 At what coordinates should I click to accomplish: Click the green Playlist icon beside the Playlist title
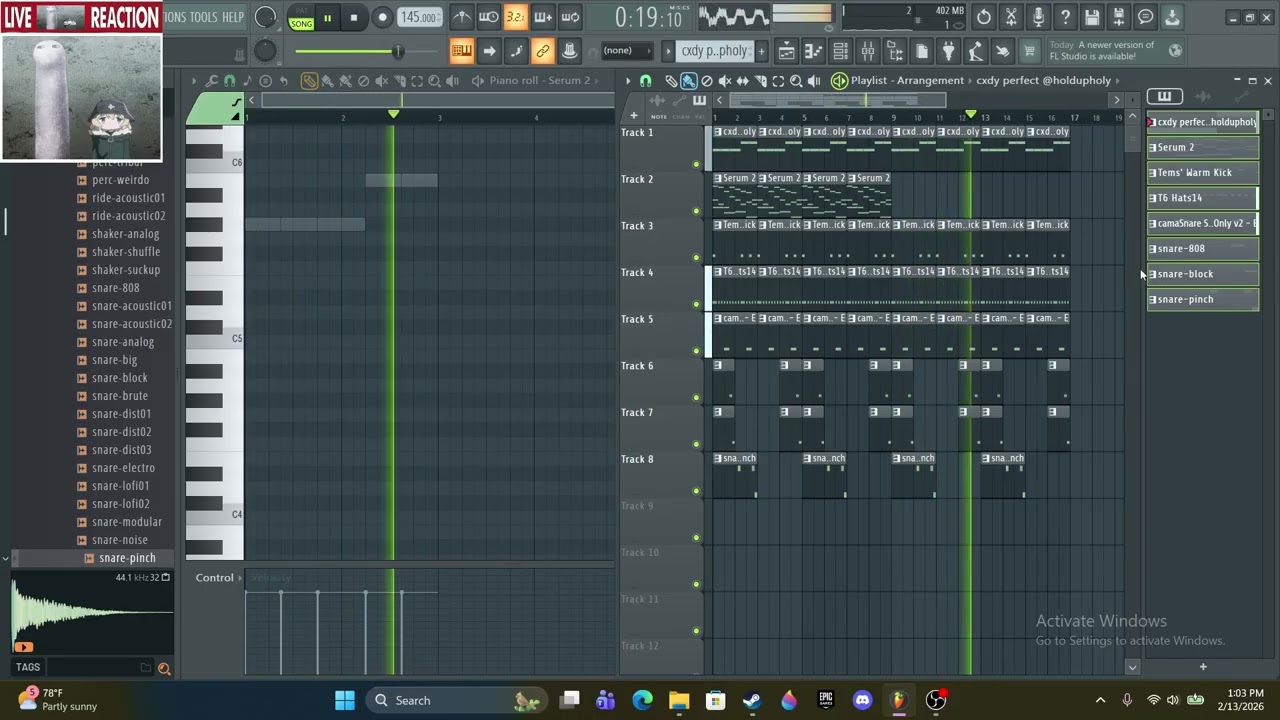point(839,81)
